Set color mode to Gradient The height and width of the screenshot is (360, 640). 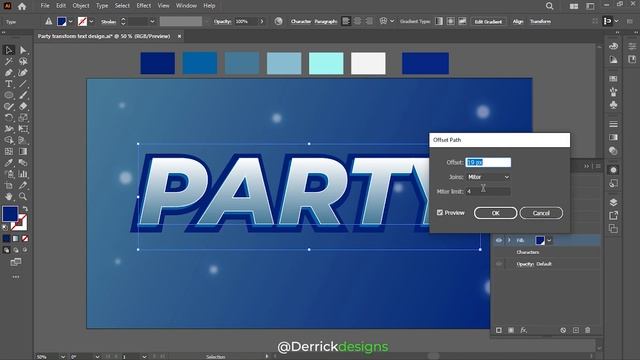point(16,238)
